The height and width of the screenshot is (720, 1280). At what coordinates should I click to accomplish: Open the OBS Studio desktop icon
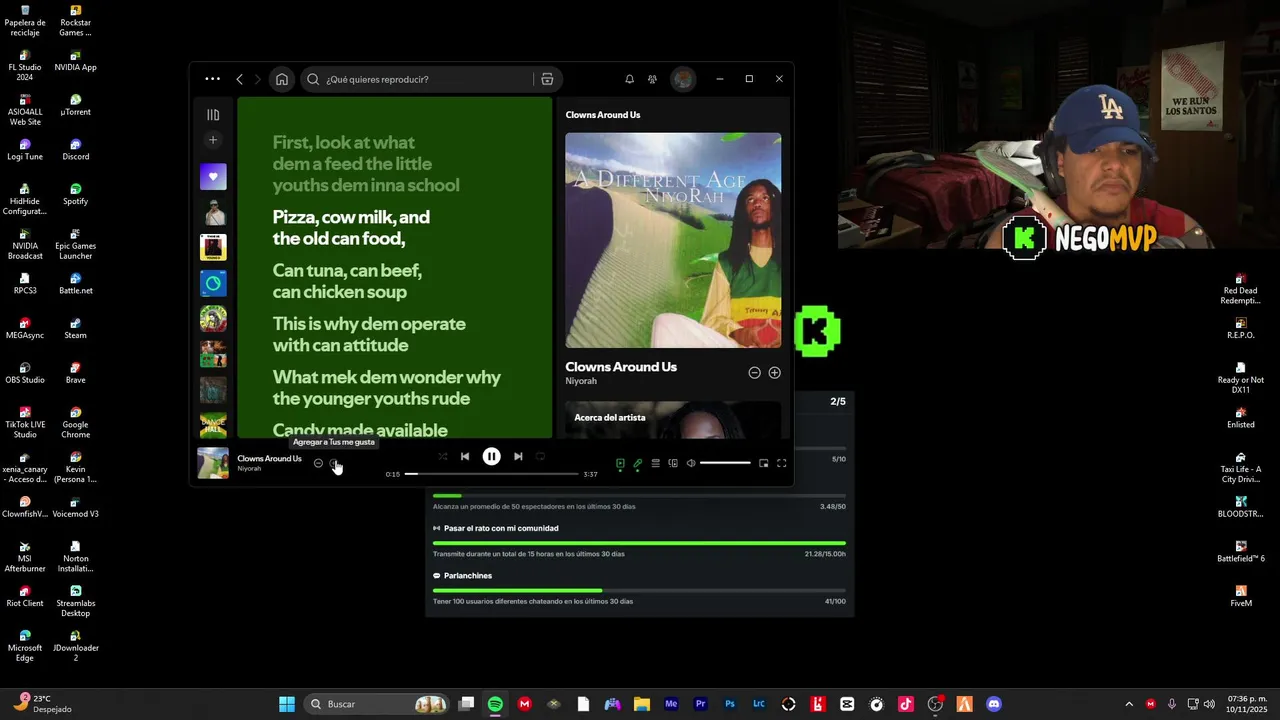click(x=25, y=373)
